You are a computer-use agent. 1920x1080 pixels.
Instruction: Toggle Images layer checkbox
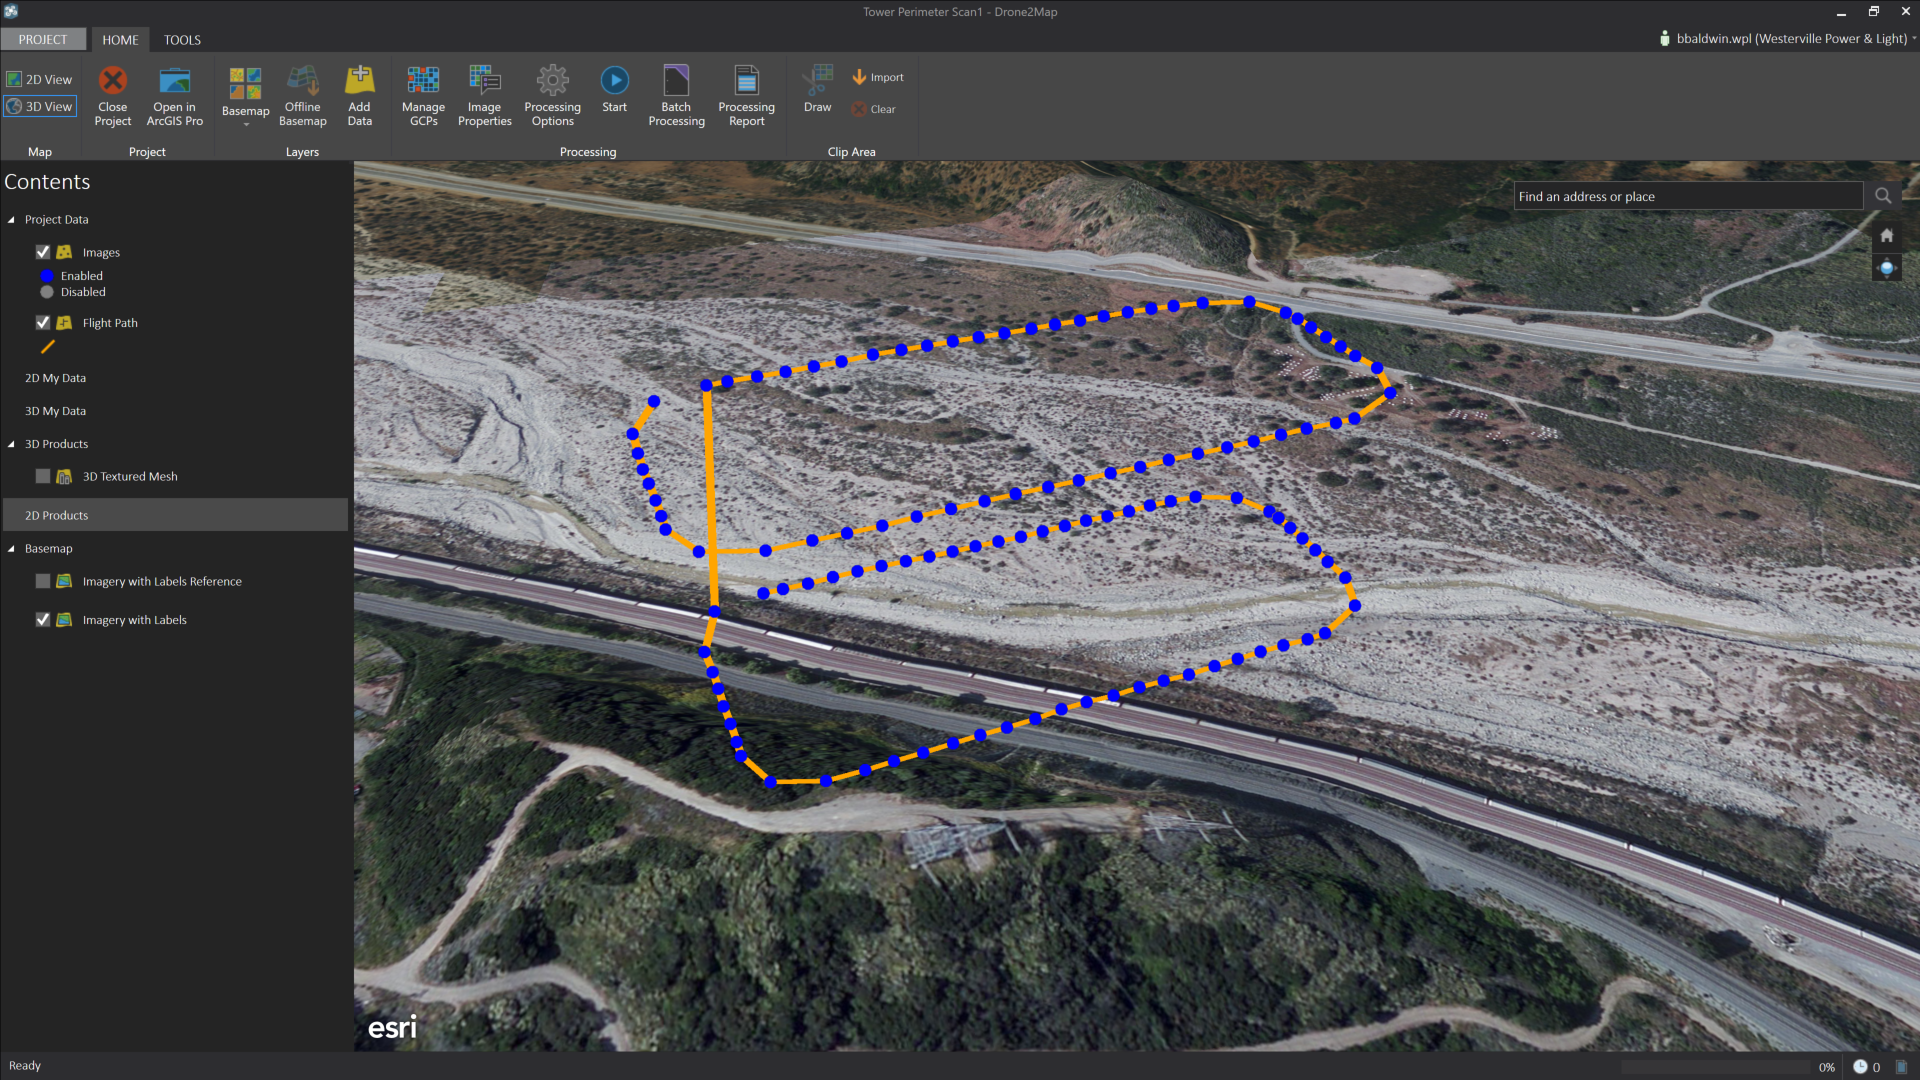(43, 252)
